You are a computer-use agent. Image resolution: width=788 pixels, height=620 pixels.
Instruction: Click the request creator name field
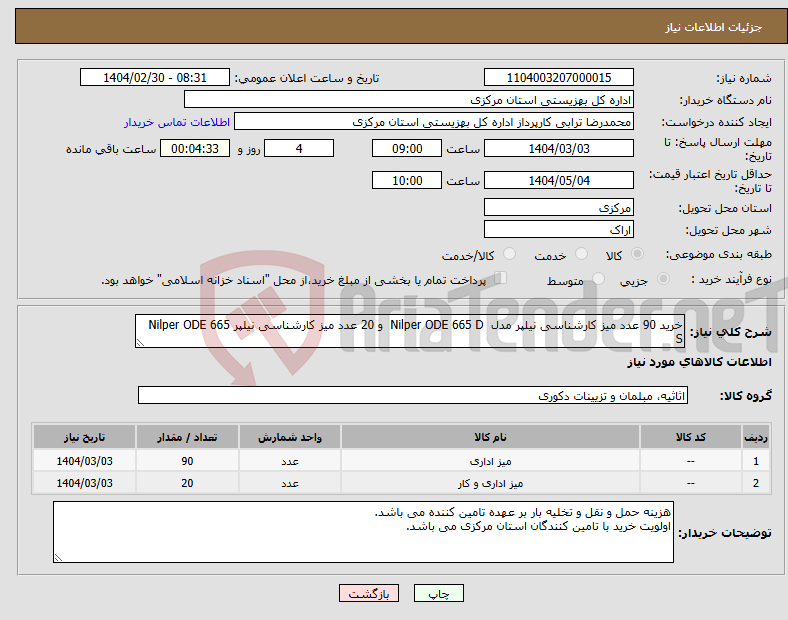pos(434,122)
